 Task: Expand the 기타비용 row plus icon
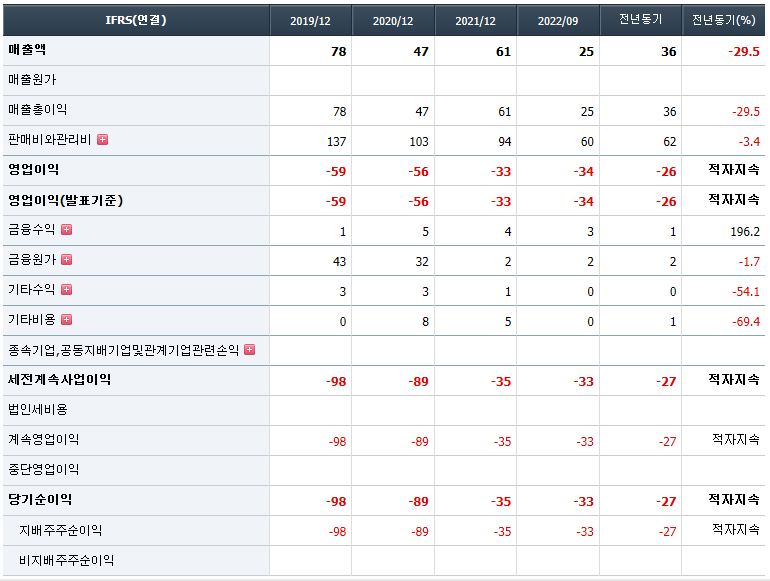point(66,320)
